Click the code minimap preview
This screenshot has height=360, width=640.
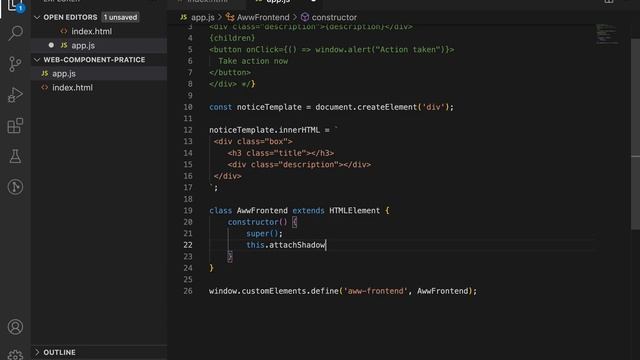[607, 34]
